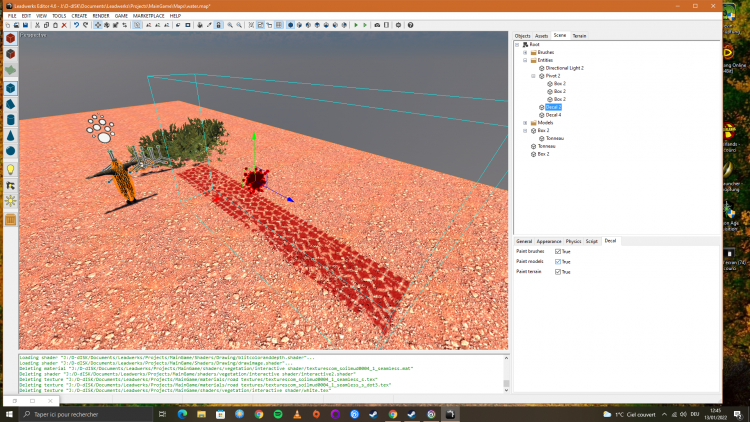Switch to the Terrain tab

[x=580, y=35]
